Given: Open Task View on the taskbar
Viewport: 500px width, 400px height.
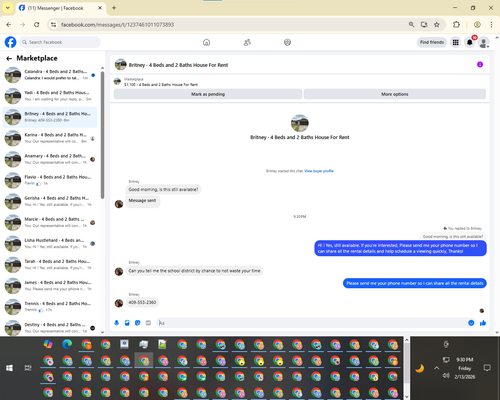Looking at the screenshot, I should click(x=28, y=368).
